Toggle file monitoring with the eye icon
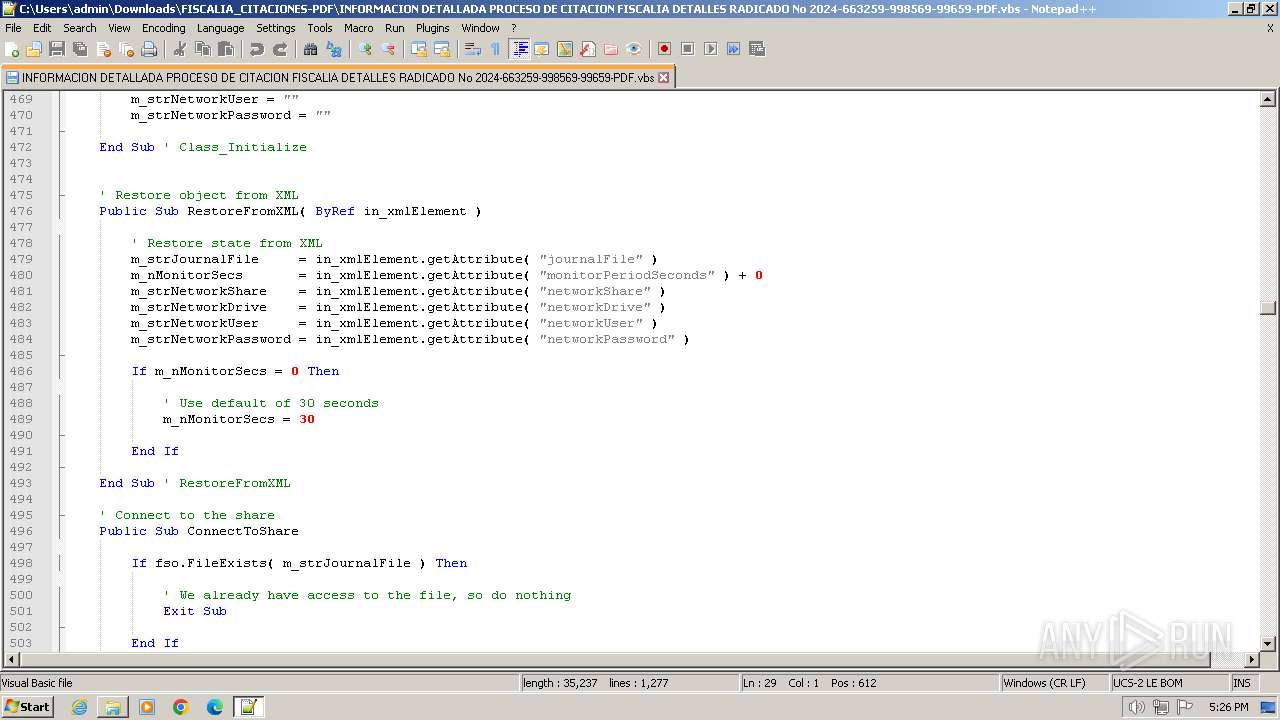This screenshot has height=720, width=1280. coord(634,49)
